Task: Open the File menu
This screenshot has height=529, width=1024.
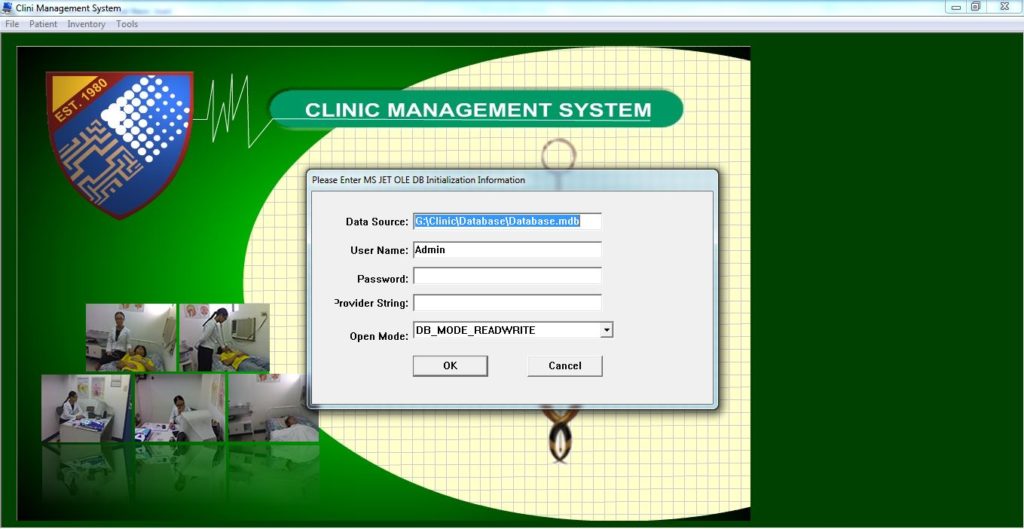Action: (x=12, y=24)
